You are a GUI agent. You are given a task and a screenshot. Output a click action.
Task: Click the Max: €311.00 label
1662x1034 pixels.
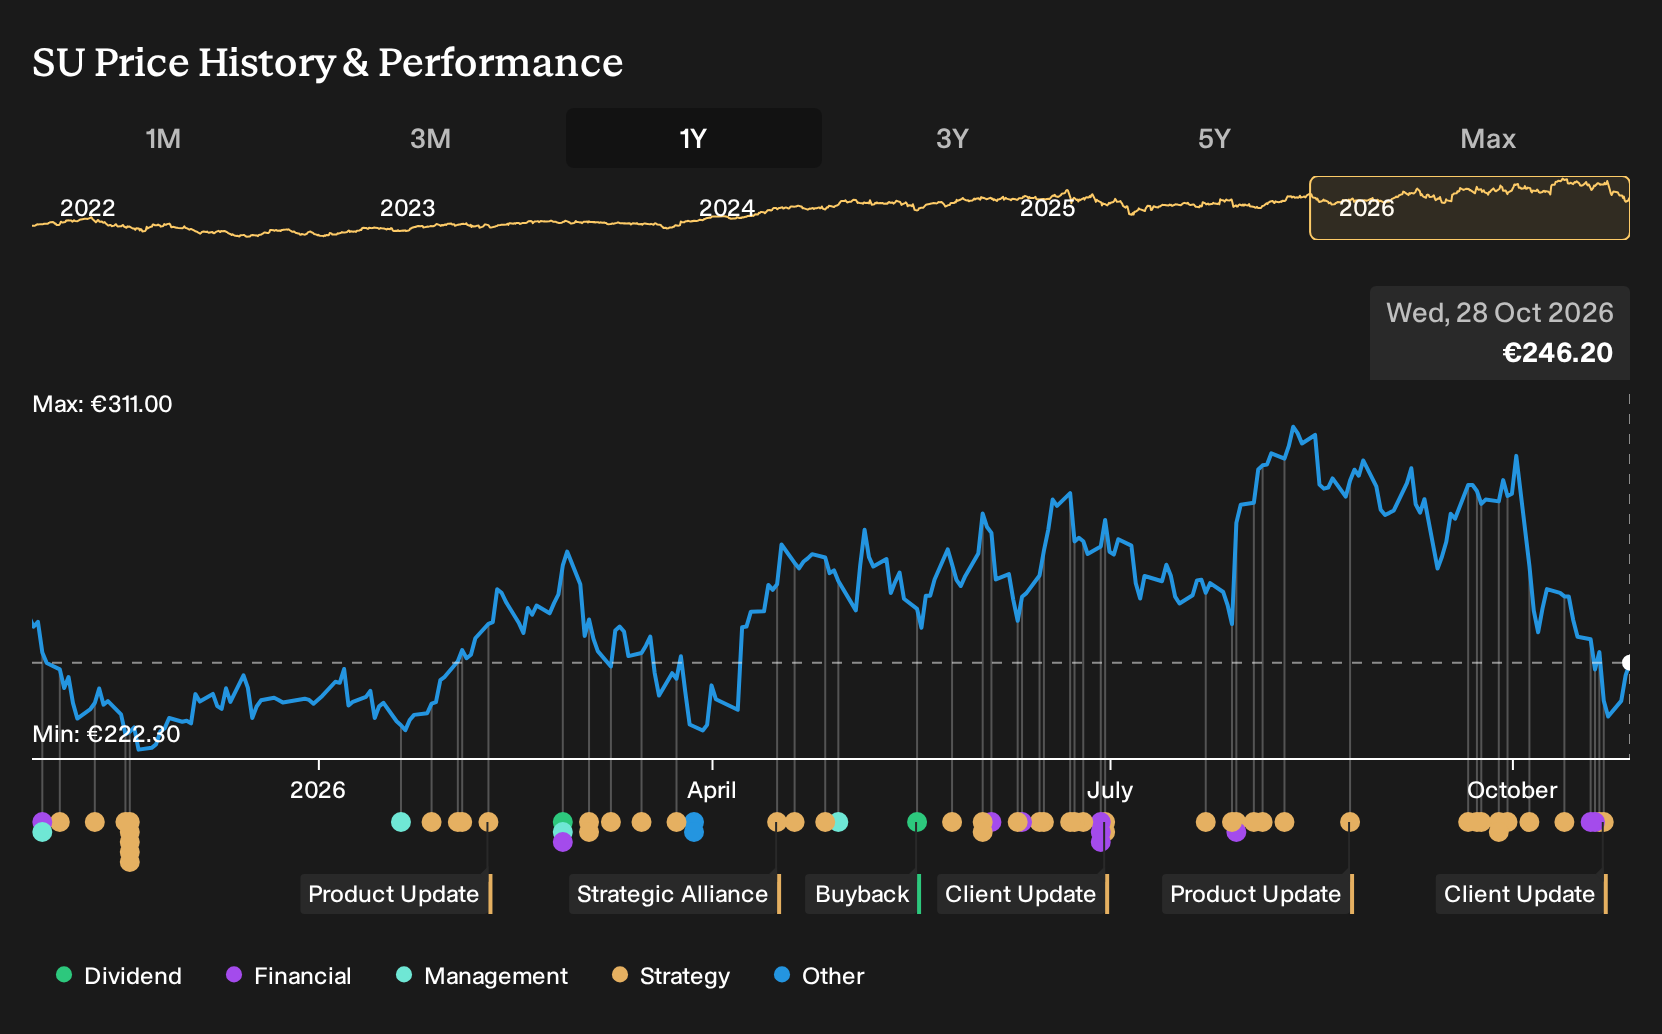pos(102,404)
